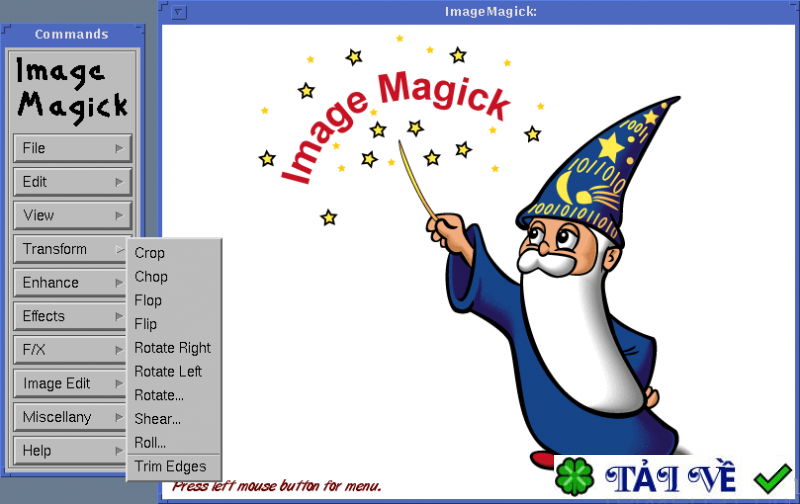Screen dimensions: 800x504
Task: Click the TẢI VỀ download link
Action: coord(670,477)
